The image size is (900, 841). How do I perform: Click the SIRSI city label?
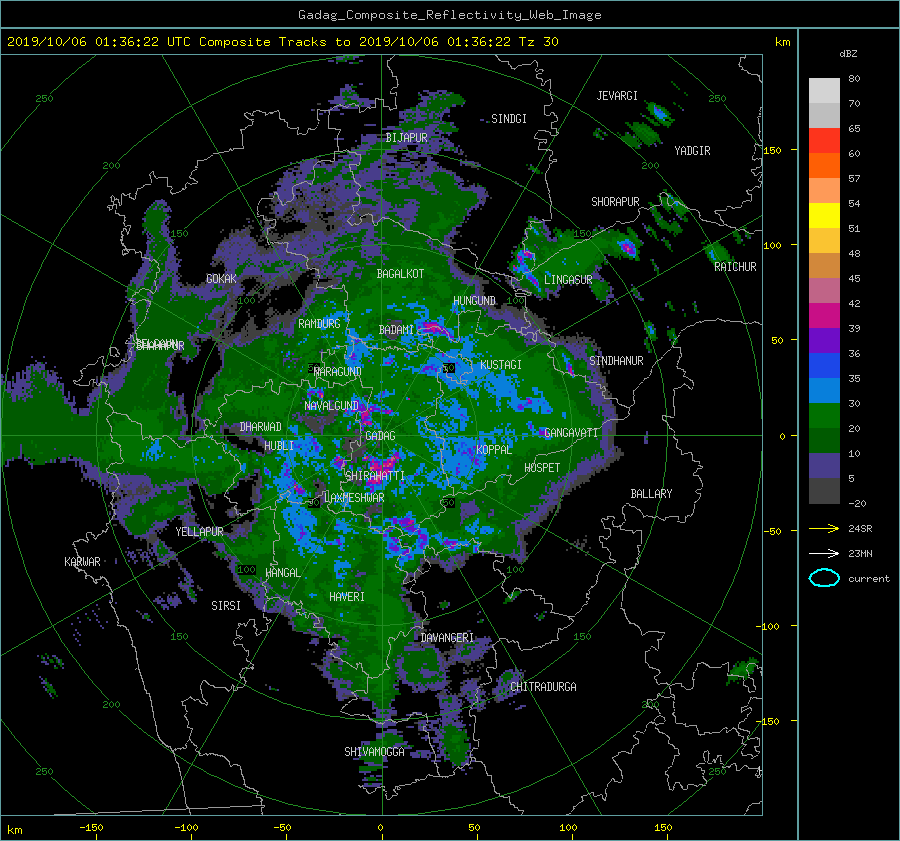coord(226,606)
